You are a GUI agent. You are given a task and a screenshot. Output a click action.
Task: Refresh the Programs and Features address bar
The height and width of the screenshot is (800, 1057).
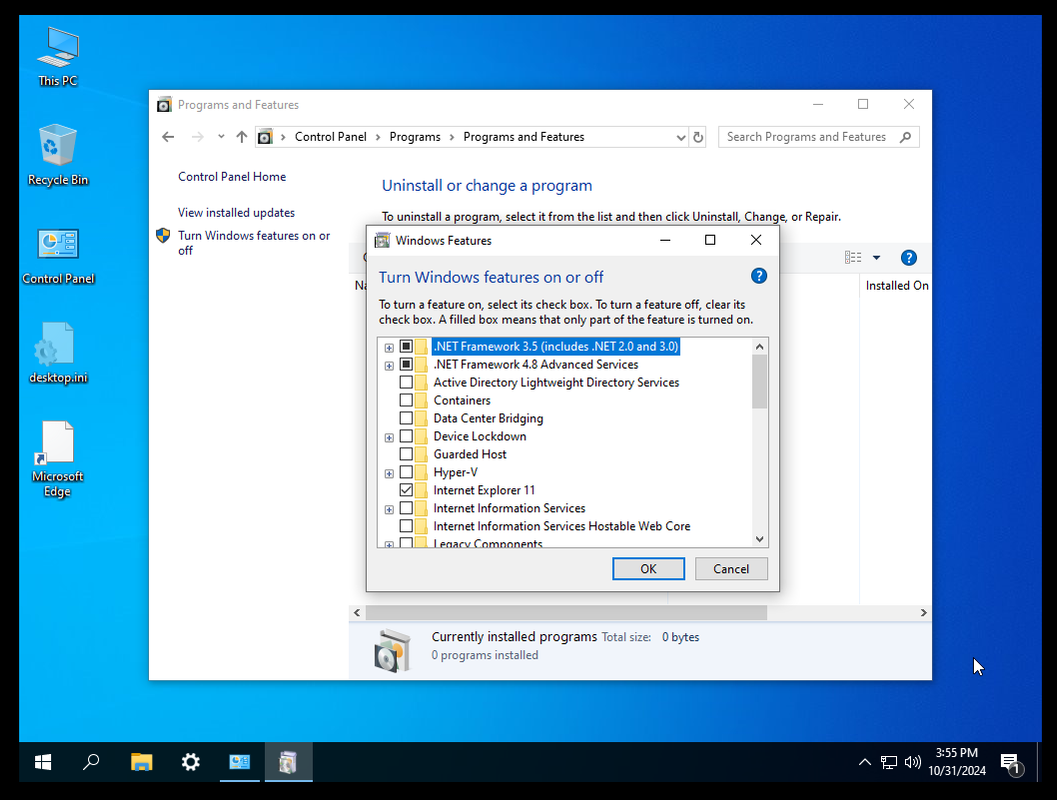(x=698, y=137)
